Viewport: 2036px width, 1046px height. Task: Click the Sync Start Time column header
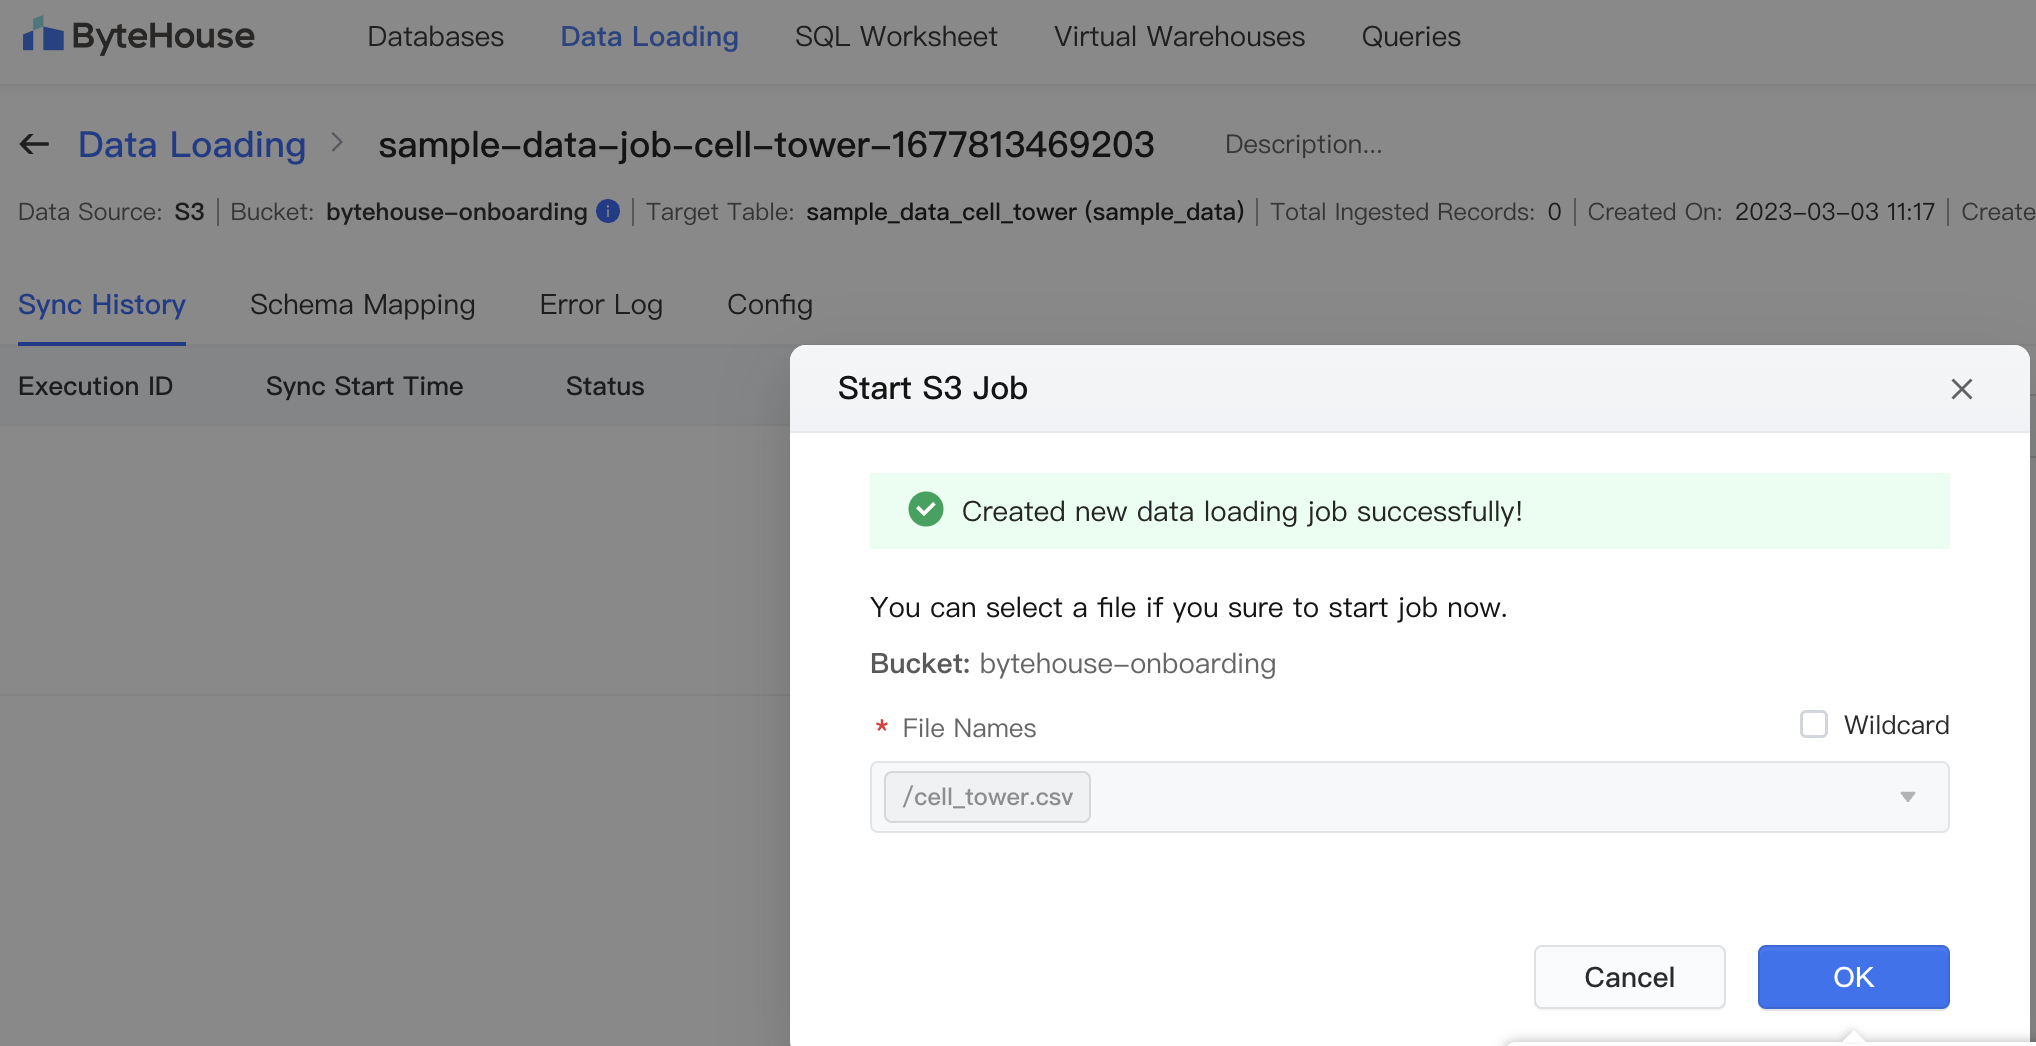pos(365,386)
